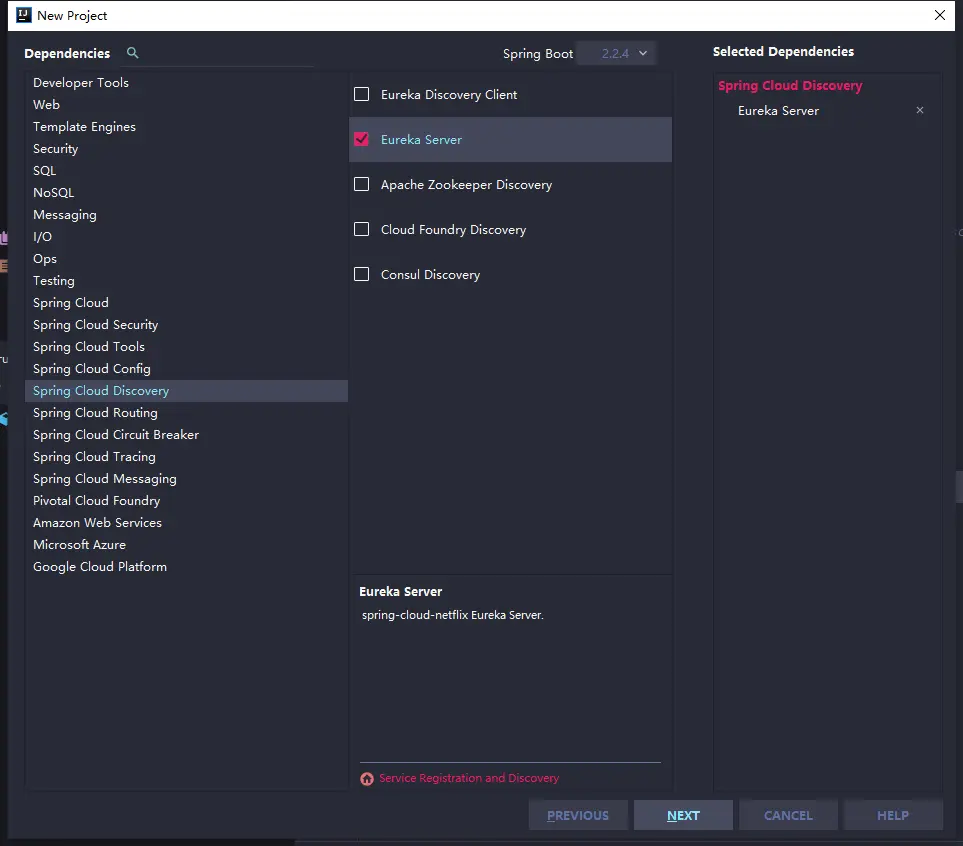Choose Spring Cloud Routing category

[187, 413]
